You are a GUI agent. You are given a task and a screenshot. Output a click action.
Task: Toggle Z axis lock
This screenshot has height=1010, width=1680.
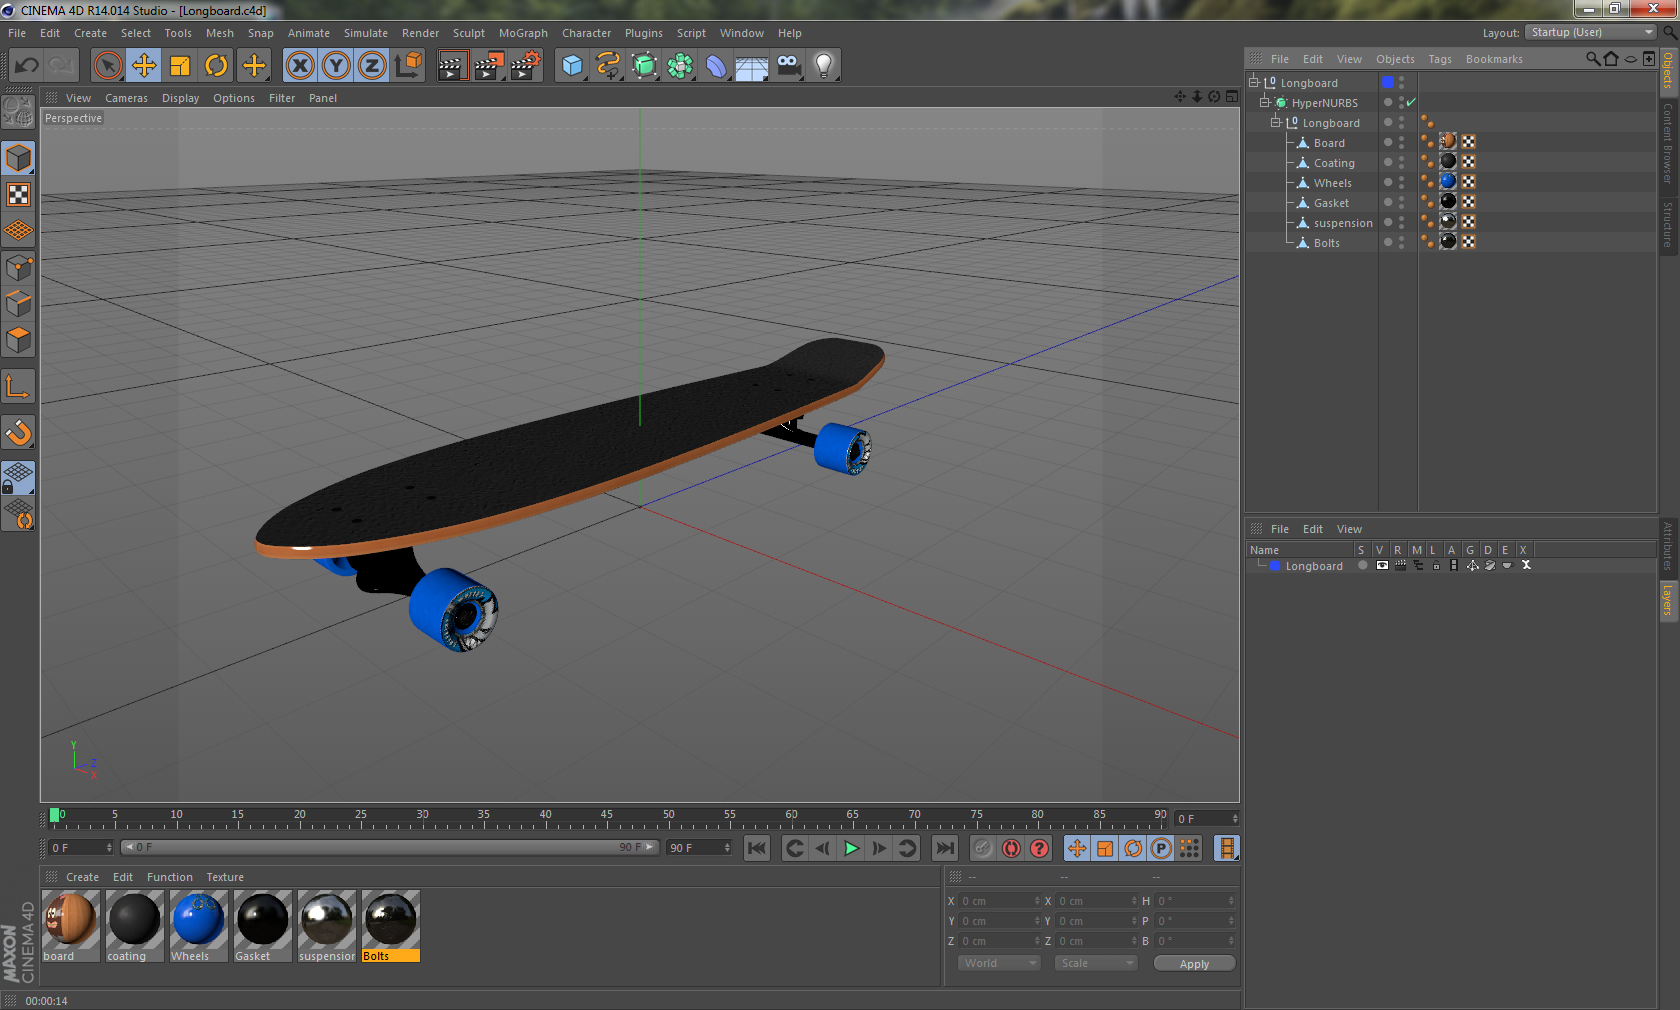pyautogui.click(x=372, y=66)
